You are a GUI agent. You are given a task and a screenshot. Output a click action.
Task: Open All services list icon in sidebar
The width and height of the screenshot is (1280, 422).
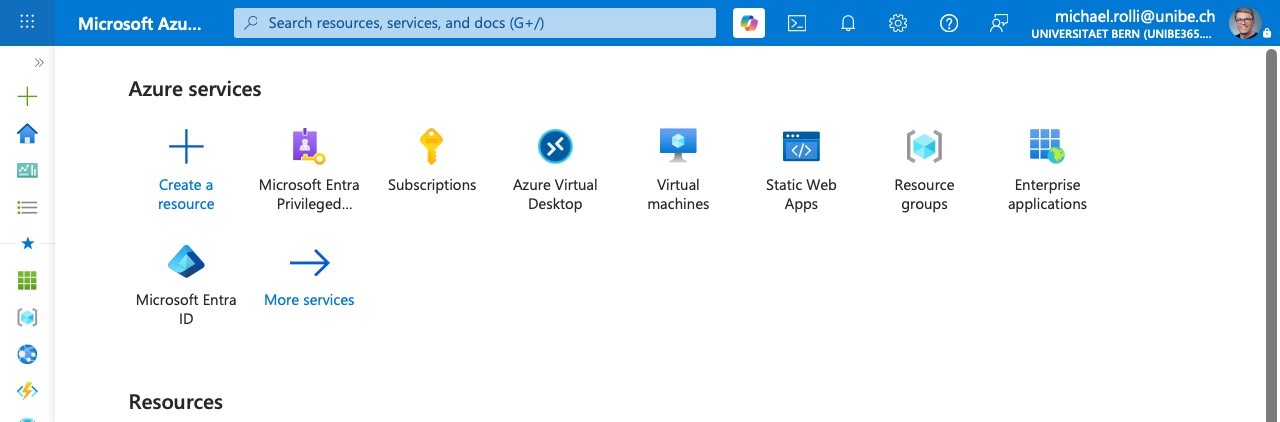point(27,207)
